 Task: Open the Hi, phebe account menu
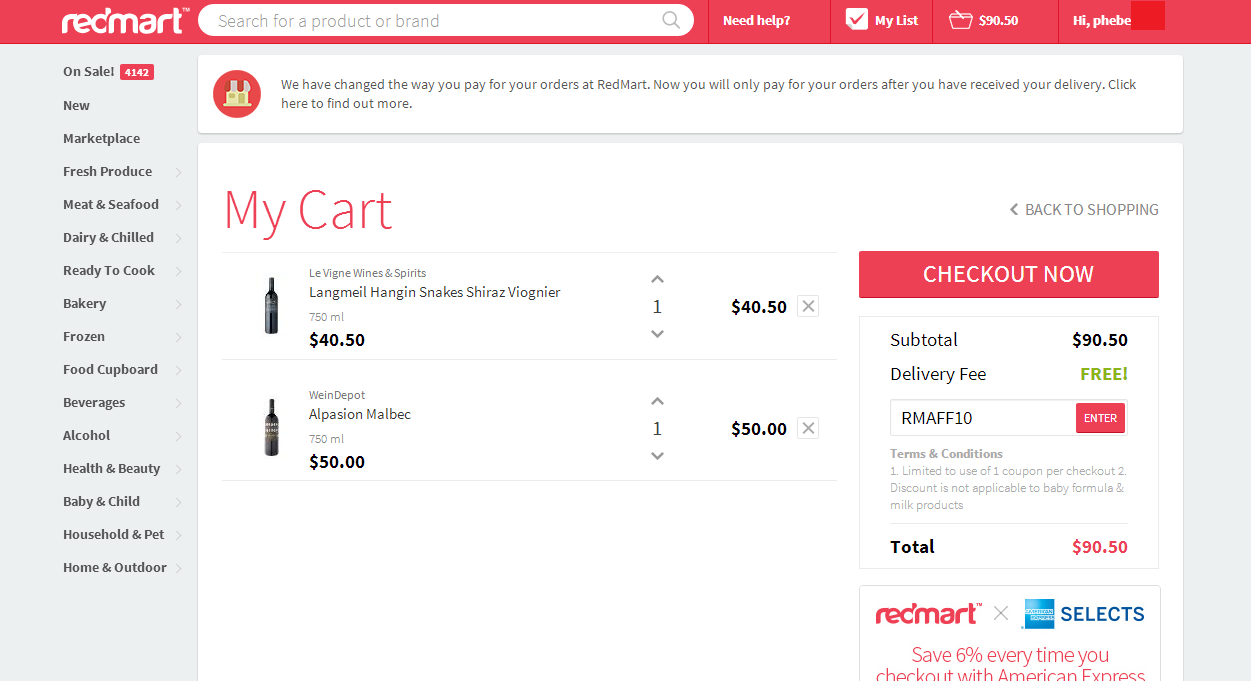1102,20
